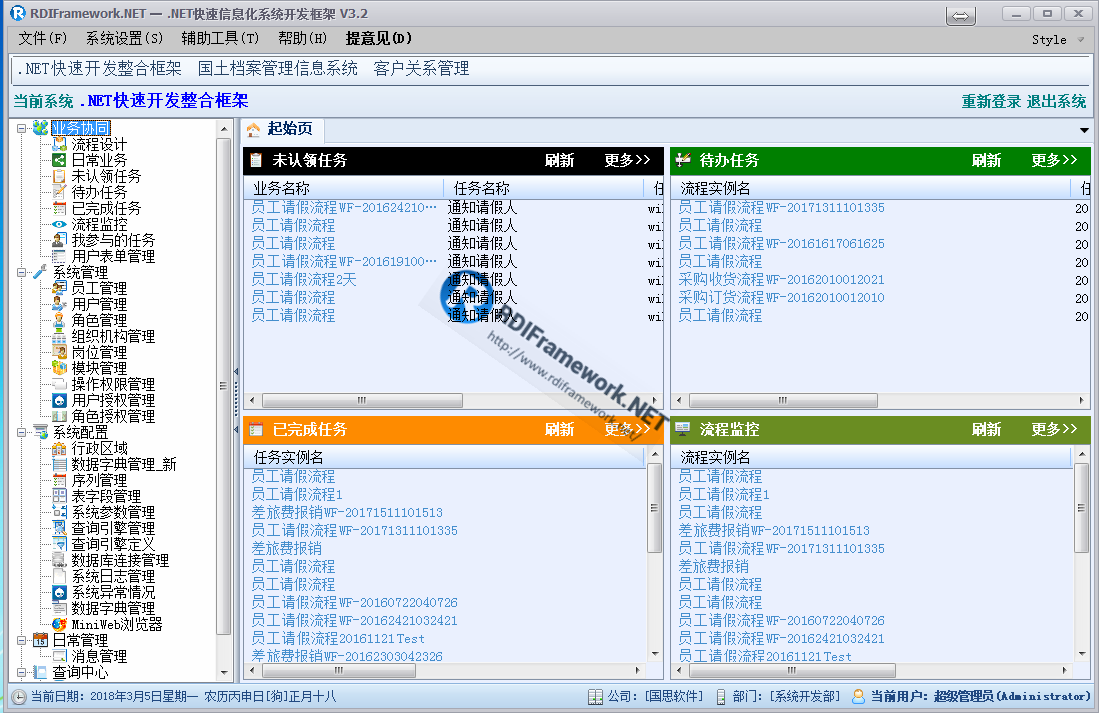Click the 角色授权管理 icon
Viewport: 1099px width, 713px height.
pyautogui.click(x=60, y=416)
